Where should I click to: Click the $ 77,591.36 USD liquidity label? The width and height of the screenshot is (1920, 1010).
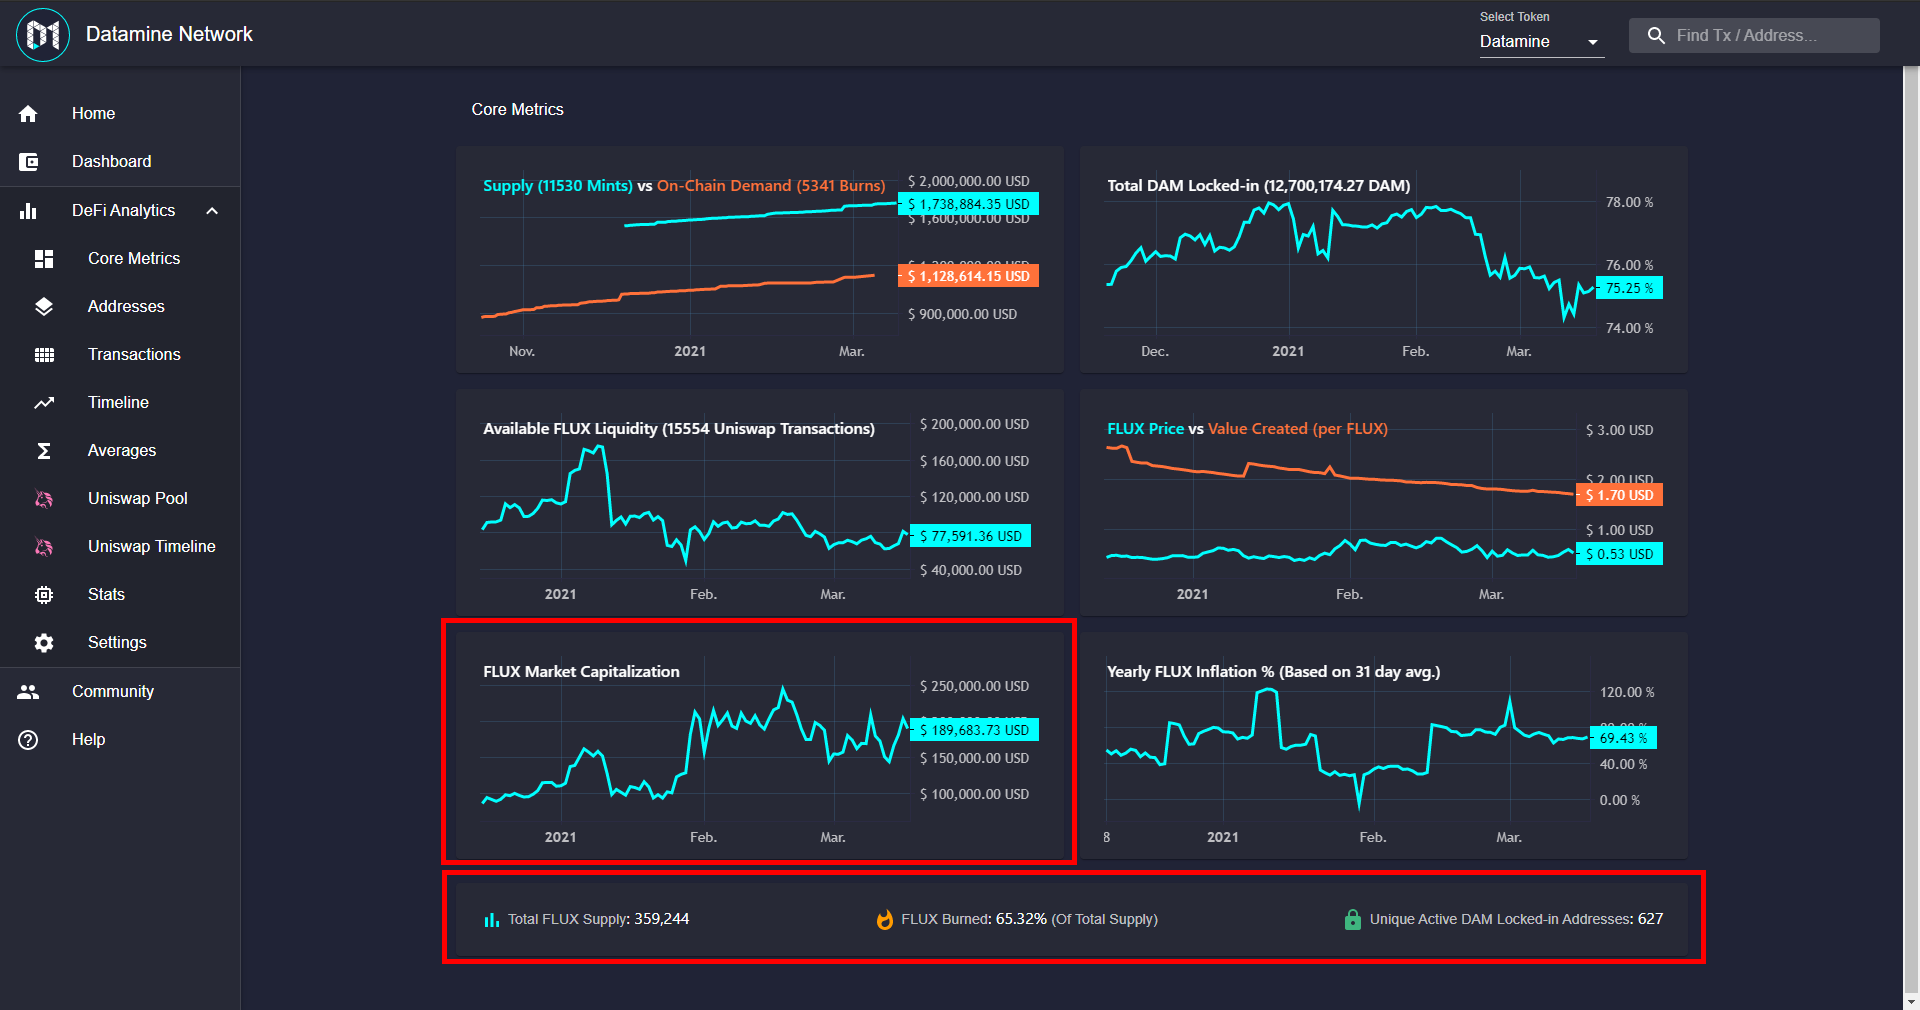[x=971, y=537]
